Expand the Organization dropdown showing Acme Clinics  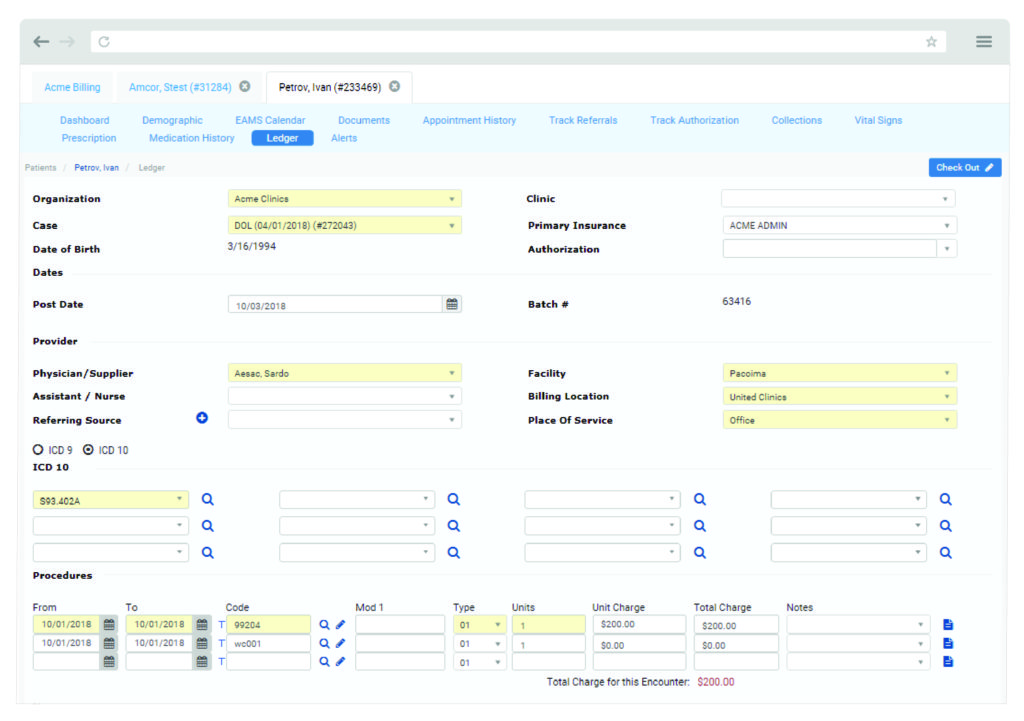point(345,199)
